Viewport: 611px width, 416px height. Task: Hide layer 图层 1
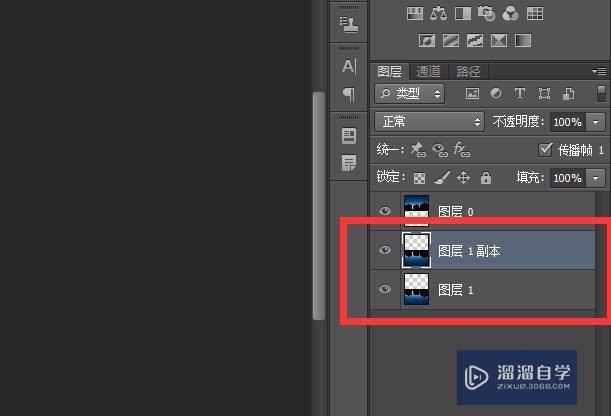[x=385, y=289]
